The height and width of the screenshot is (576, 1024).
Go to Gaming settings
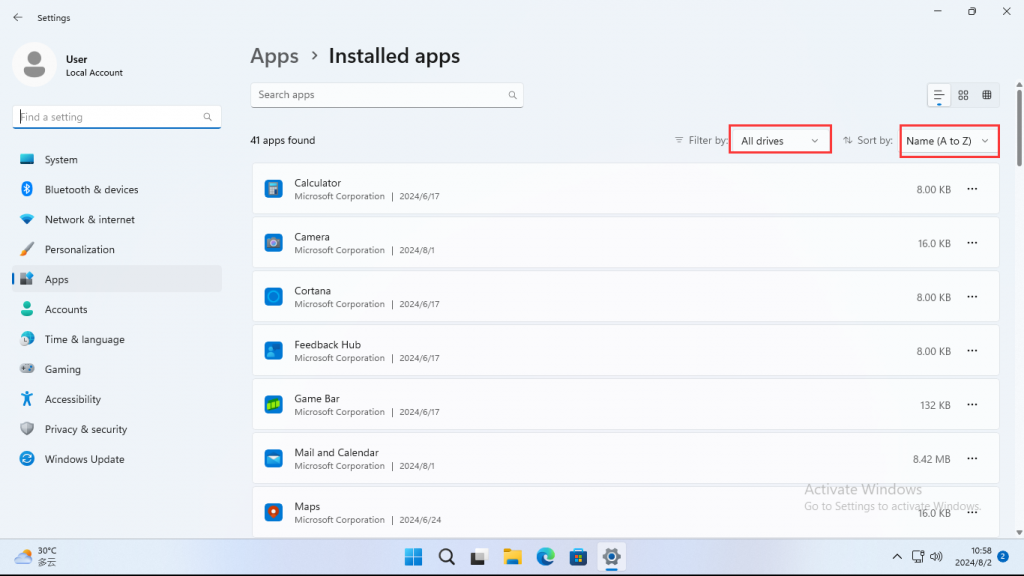point(117,370)
